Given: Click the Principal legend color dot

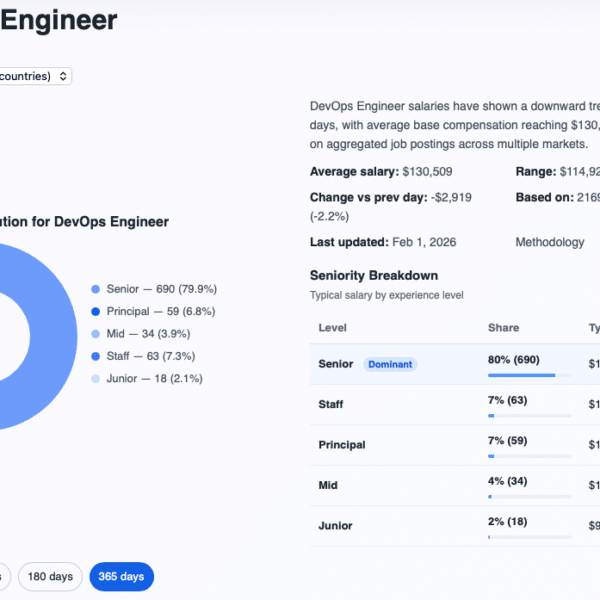Looking at the screenshot, I should point(96,311).
